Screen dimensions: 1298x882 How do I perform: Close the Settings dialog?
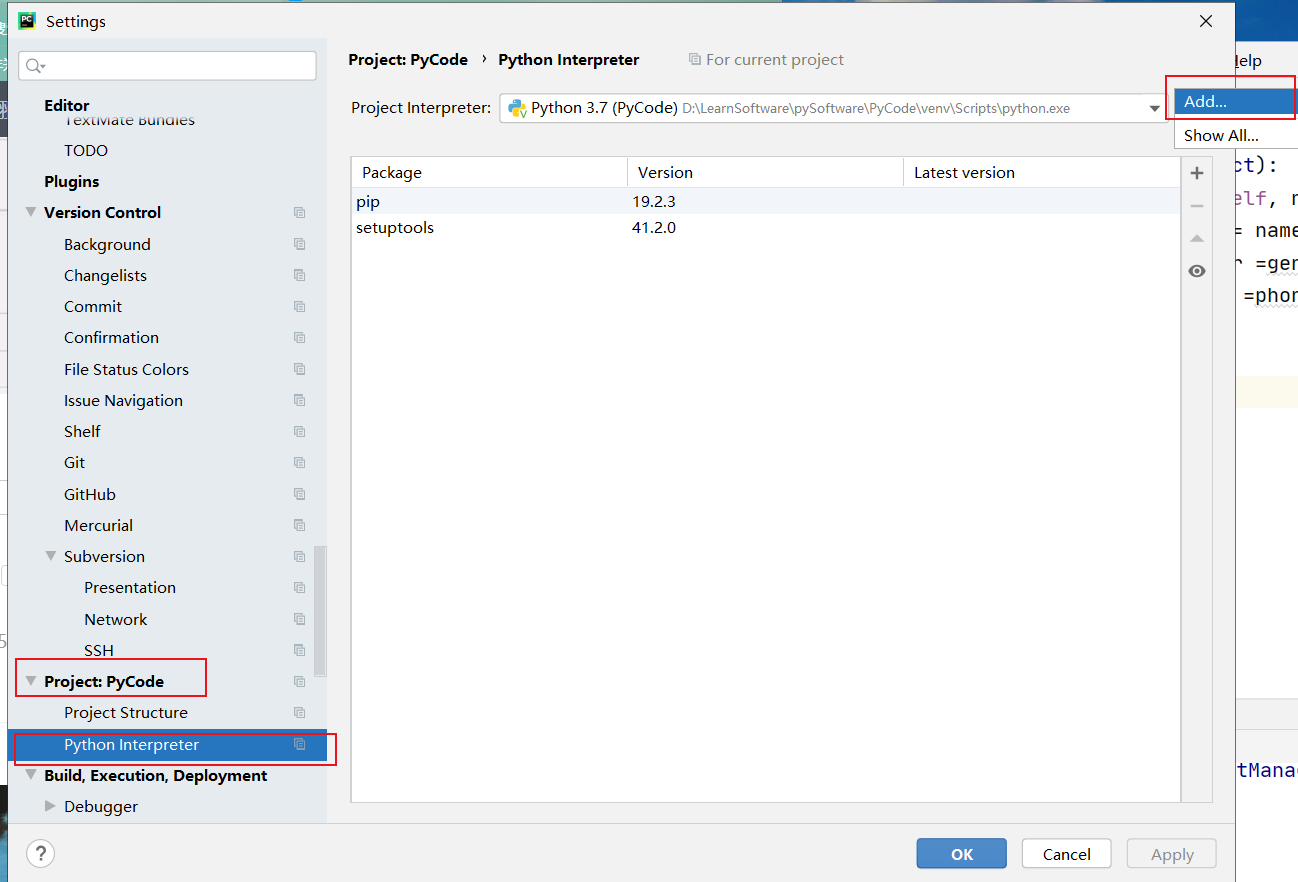click(1206, 21)
